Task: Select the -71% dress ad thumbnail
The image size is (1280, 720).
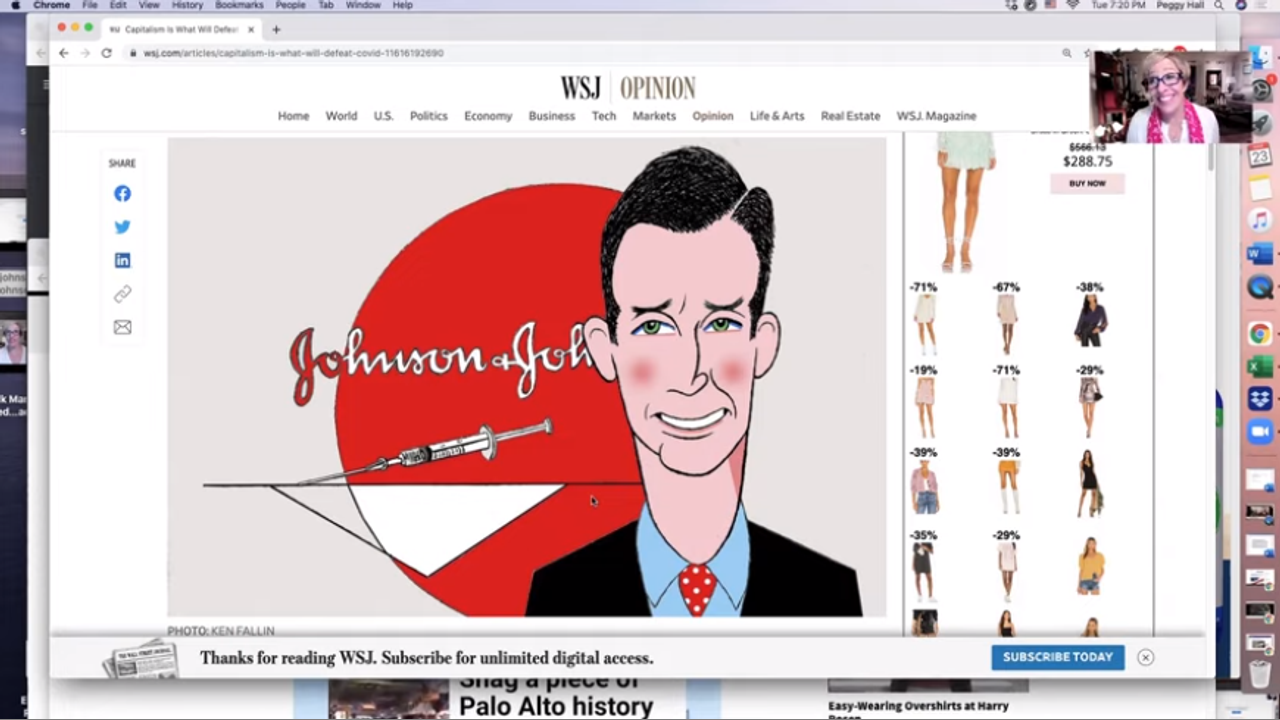Action: click(x=925, y=322)
